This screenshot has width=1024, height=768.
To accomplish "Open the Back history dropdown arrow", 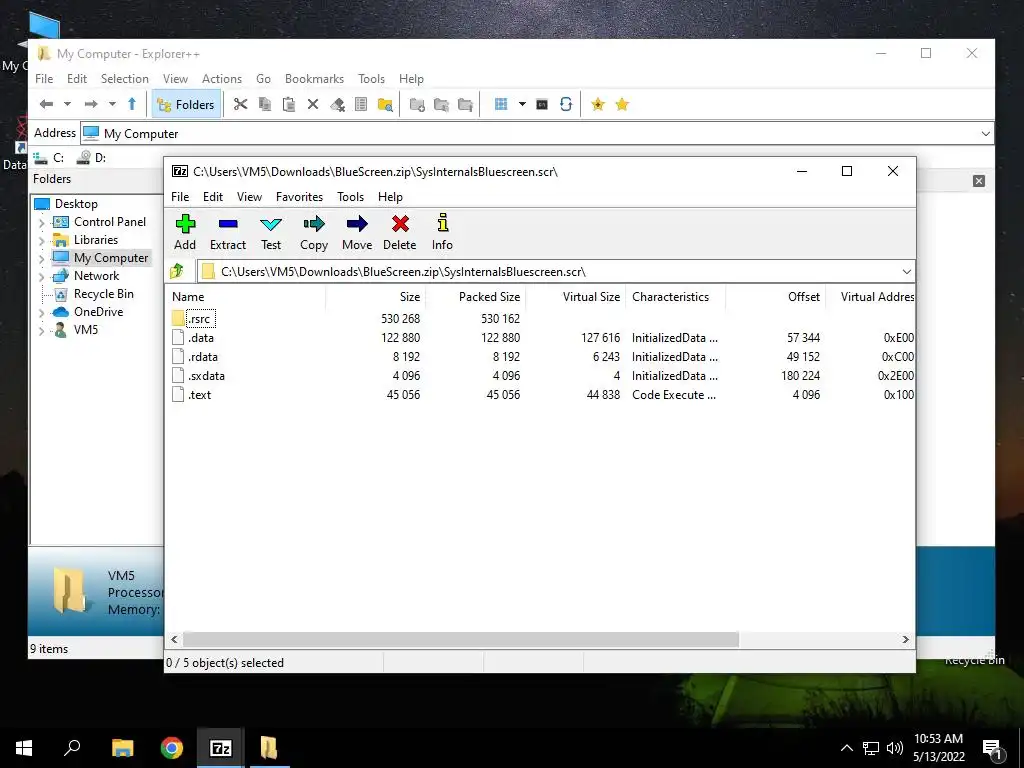I will click(x=67, y=104).
